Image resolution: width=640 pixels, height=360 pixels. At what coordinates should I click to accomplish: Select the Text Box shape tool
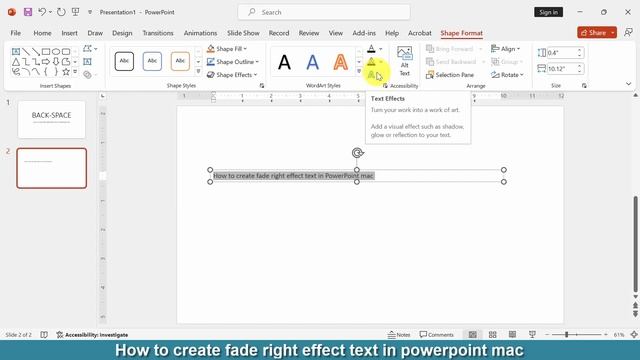(x=16, y=51)
